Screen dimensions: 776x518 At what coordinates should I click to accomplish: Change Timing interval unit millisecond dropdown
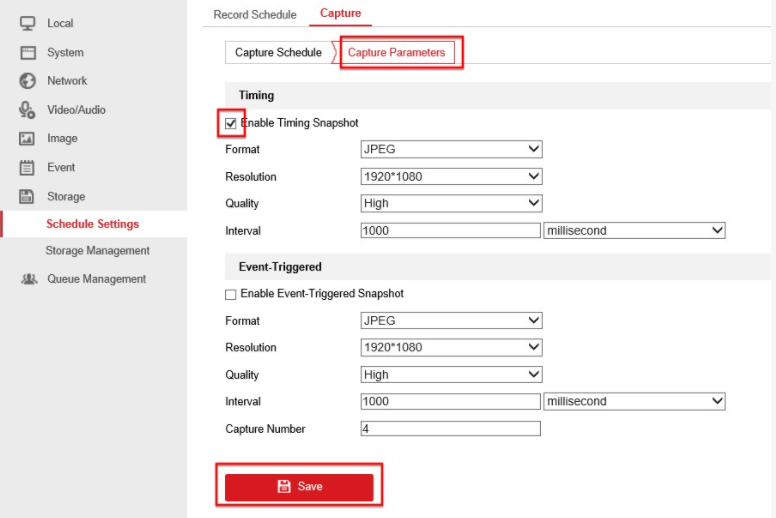[634, 231]
